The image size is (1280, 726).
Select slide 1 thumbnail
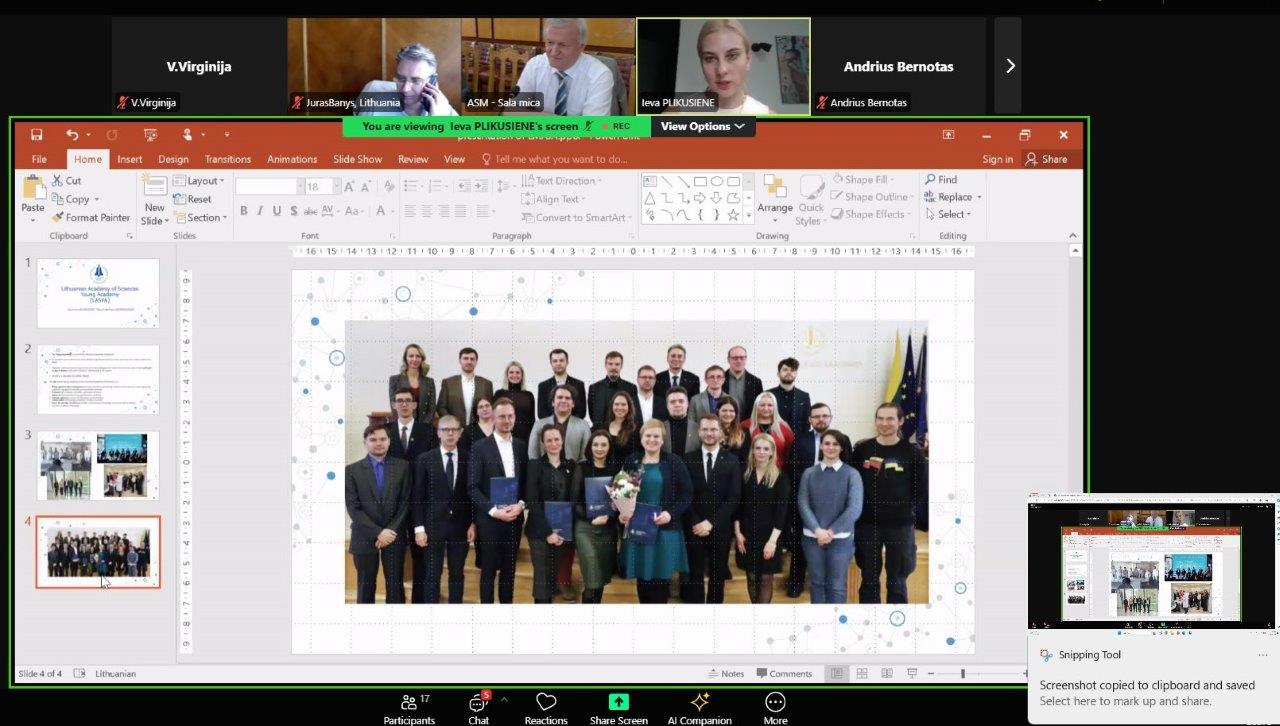click(x=98, y=293)
